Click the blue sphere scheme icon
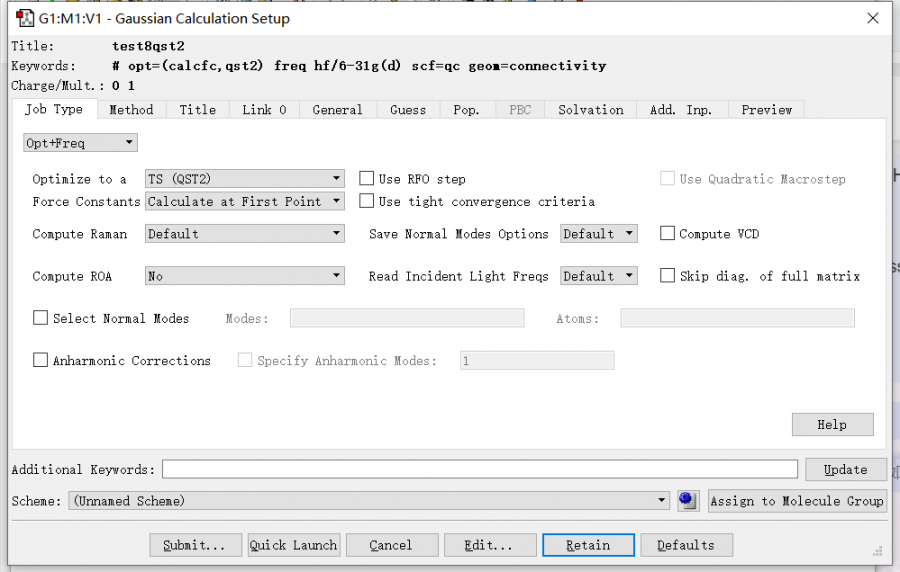Image resolution: width=900 pixels, height=572 pixels. tap(688, 501)
